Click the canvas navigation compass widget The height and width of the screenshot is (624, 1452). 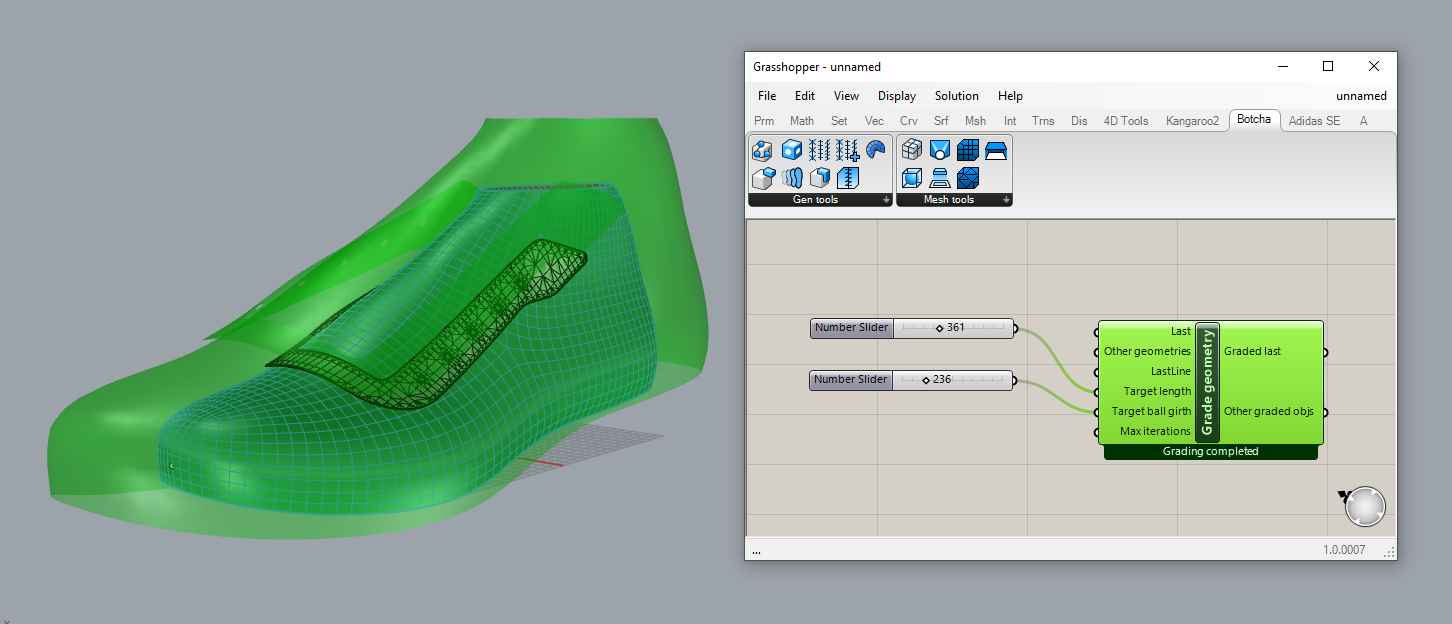coord(1365,507)
